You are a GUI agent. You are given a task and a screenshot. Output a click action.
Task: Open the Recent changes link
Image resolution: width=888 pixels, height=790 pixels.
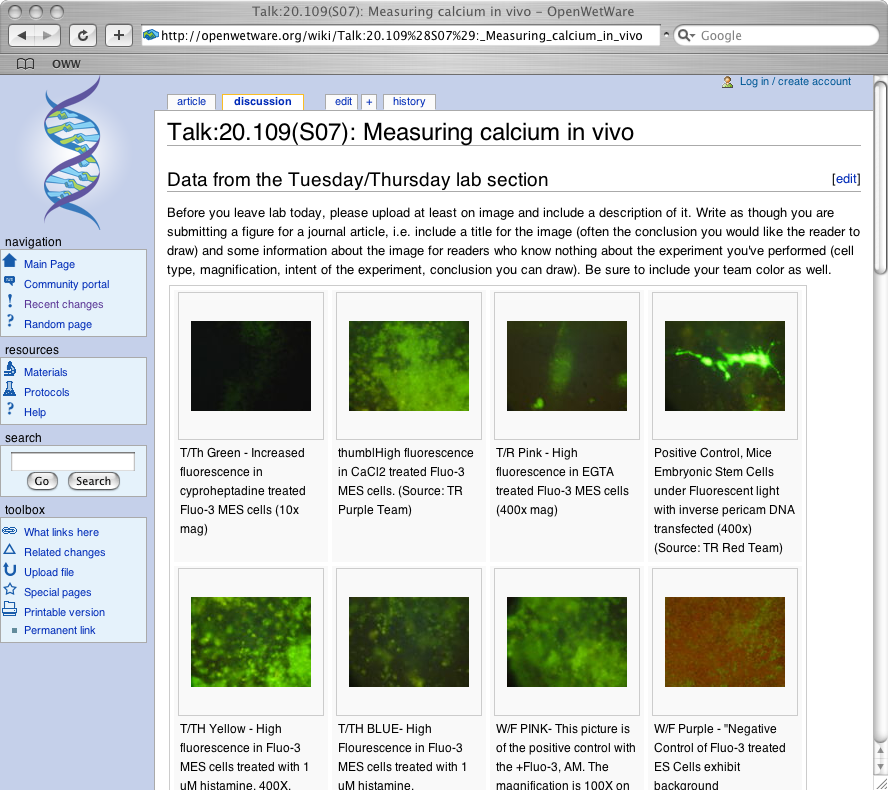tap(63, 304)
